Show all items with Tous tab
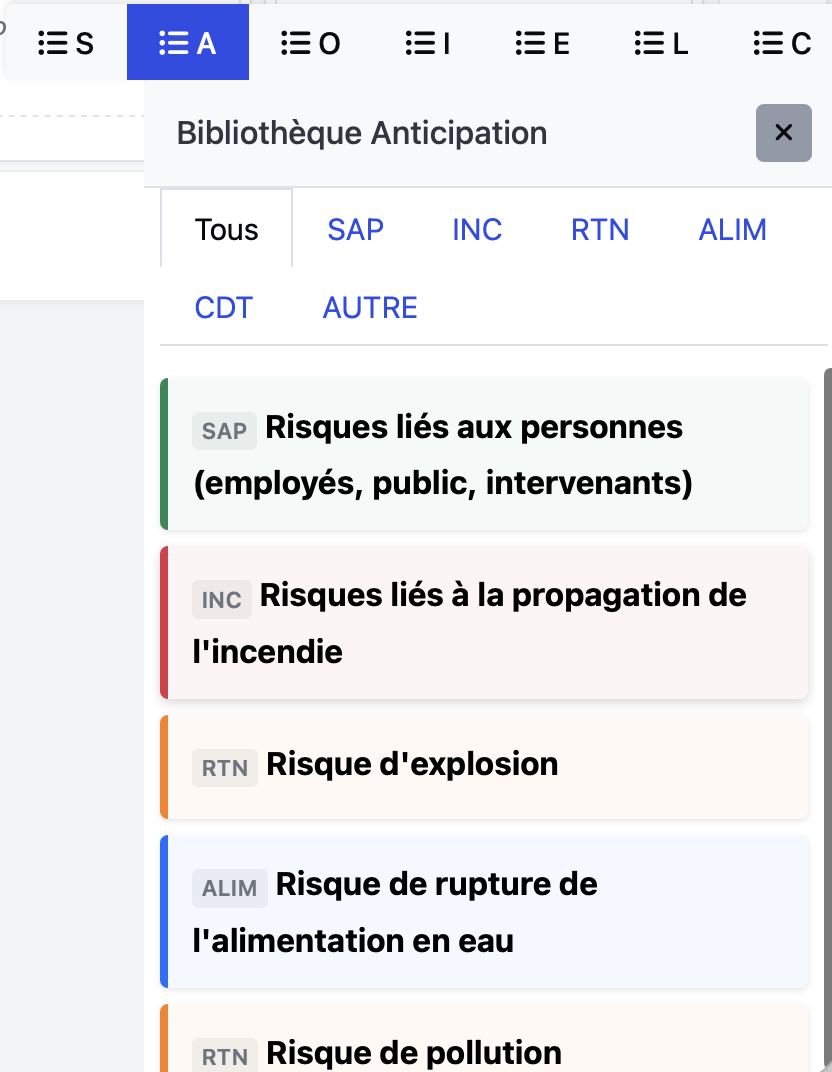This screenshot has height=1072, width=832. point(227,230)
